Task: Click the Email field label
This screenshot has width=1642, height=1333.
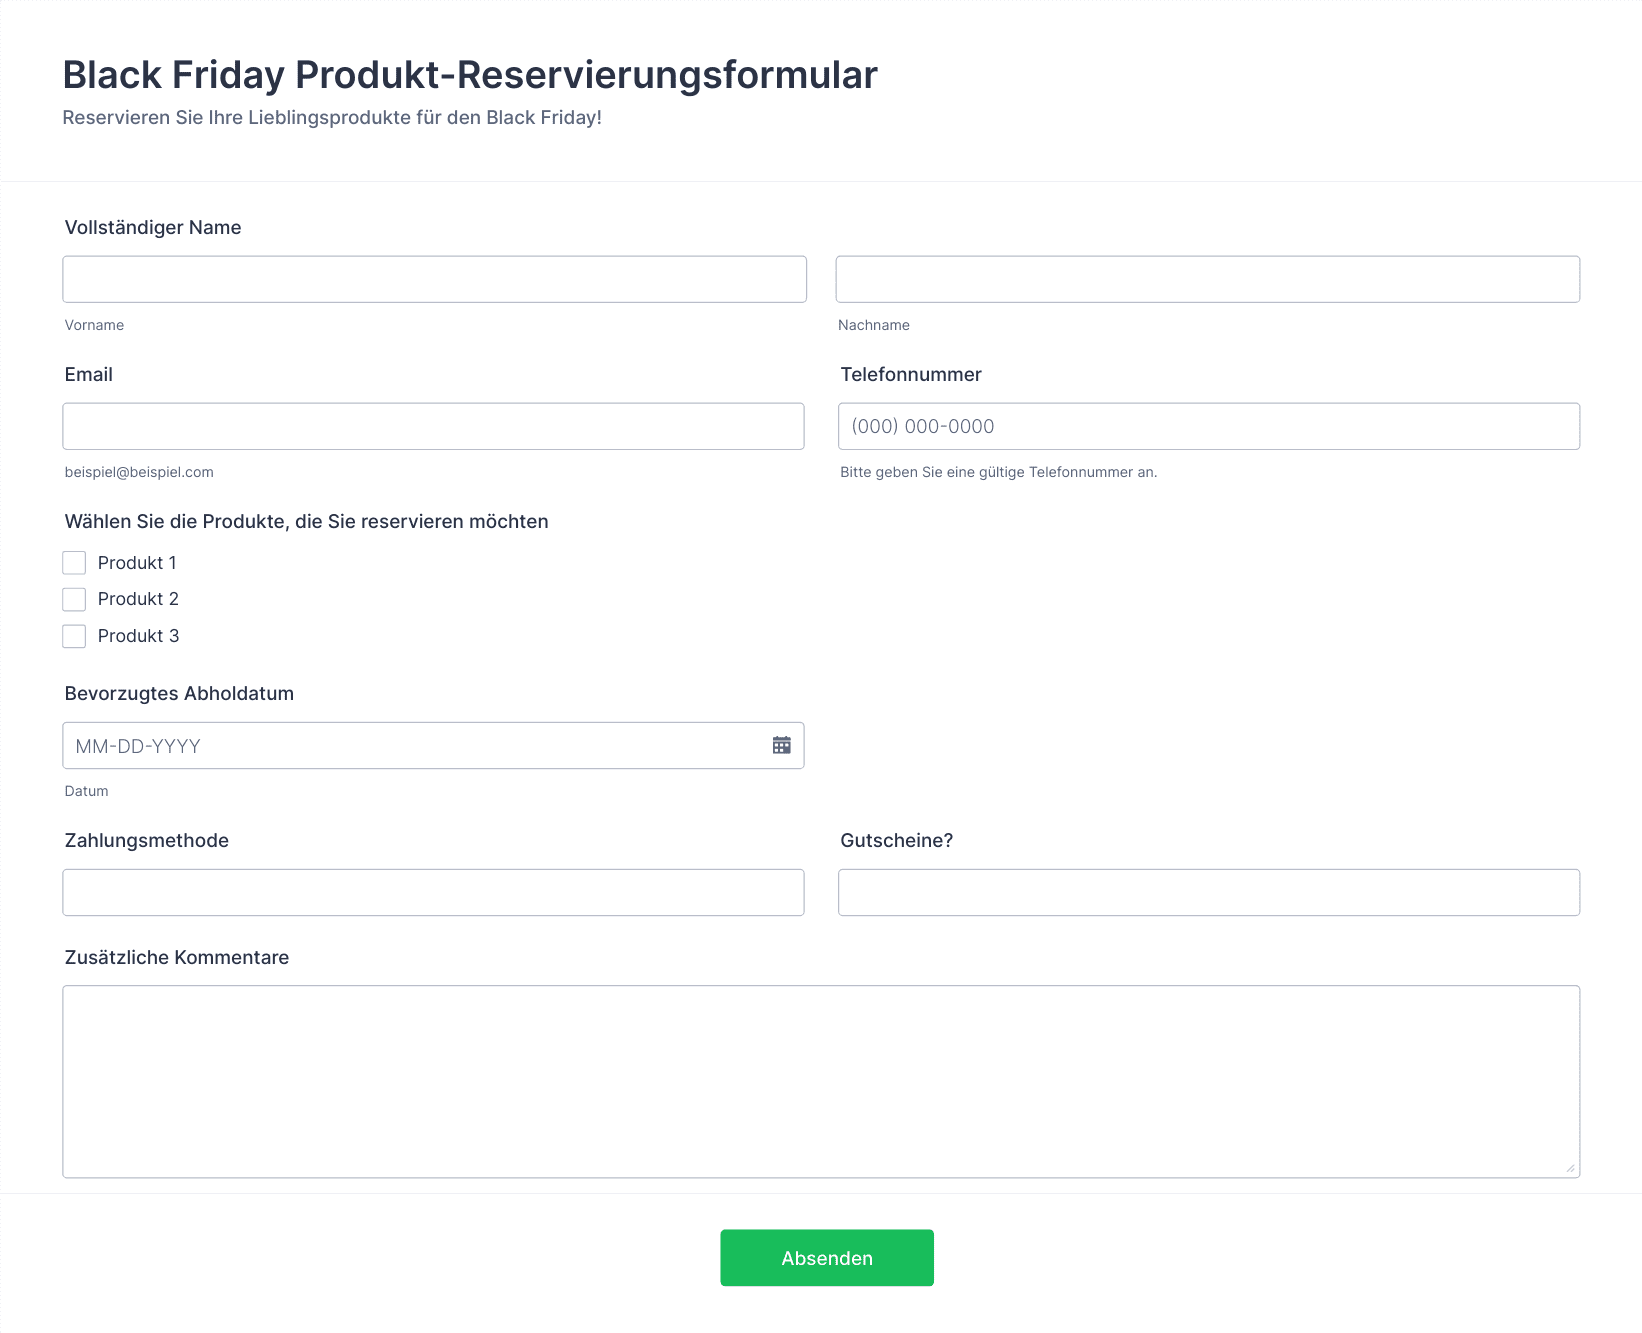Action: click(x=89, y=374)
